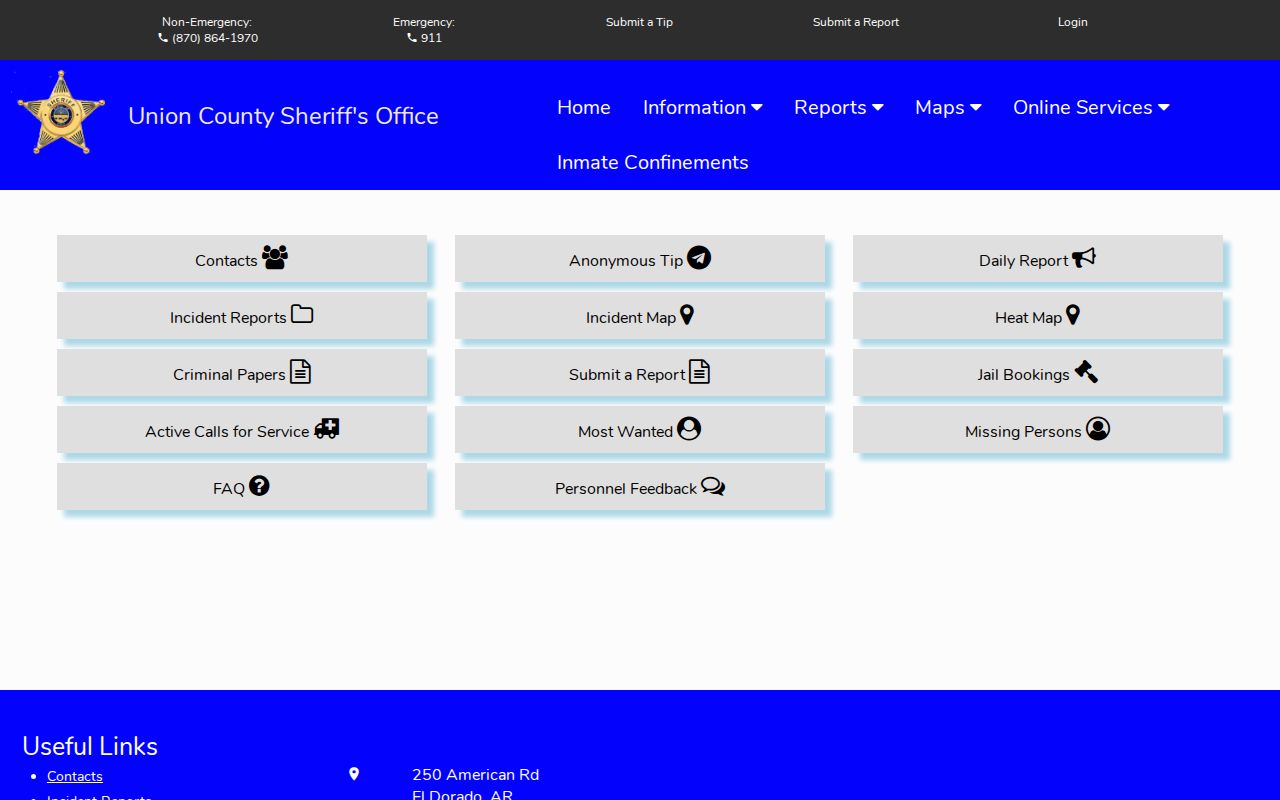Click the chat bubbles icon for Personnel Feedback
1280x800 pixels.
click(x=713, y=486)
